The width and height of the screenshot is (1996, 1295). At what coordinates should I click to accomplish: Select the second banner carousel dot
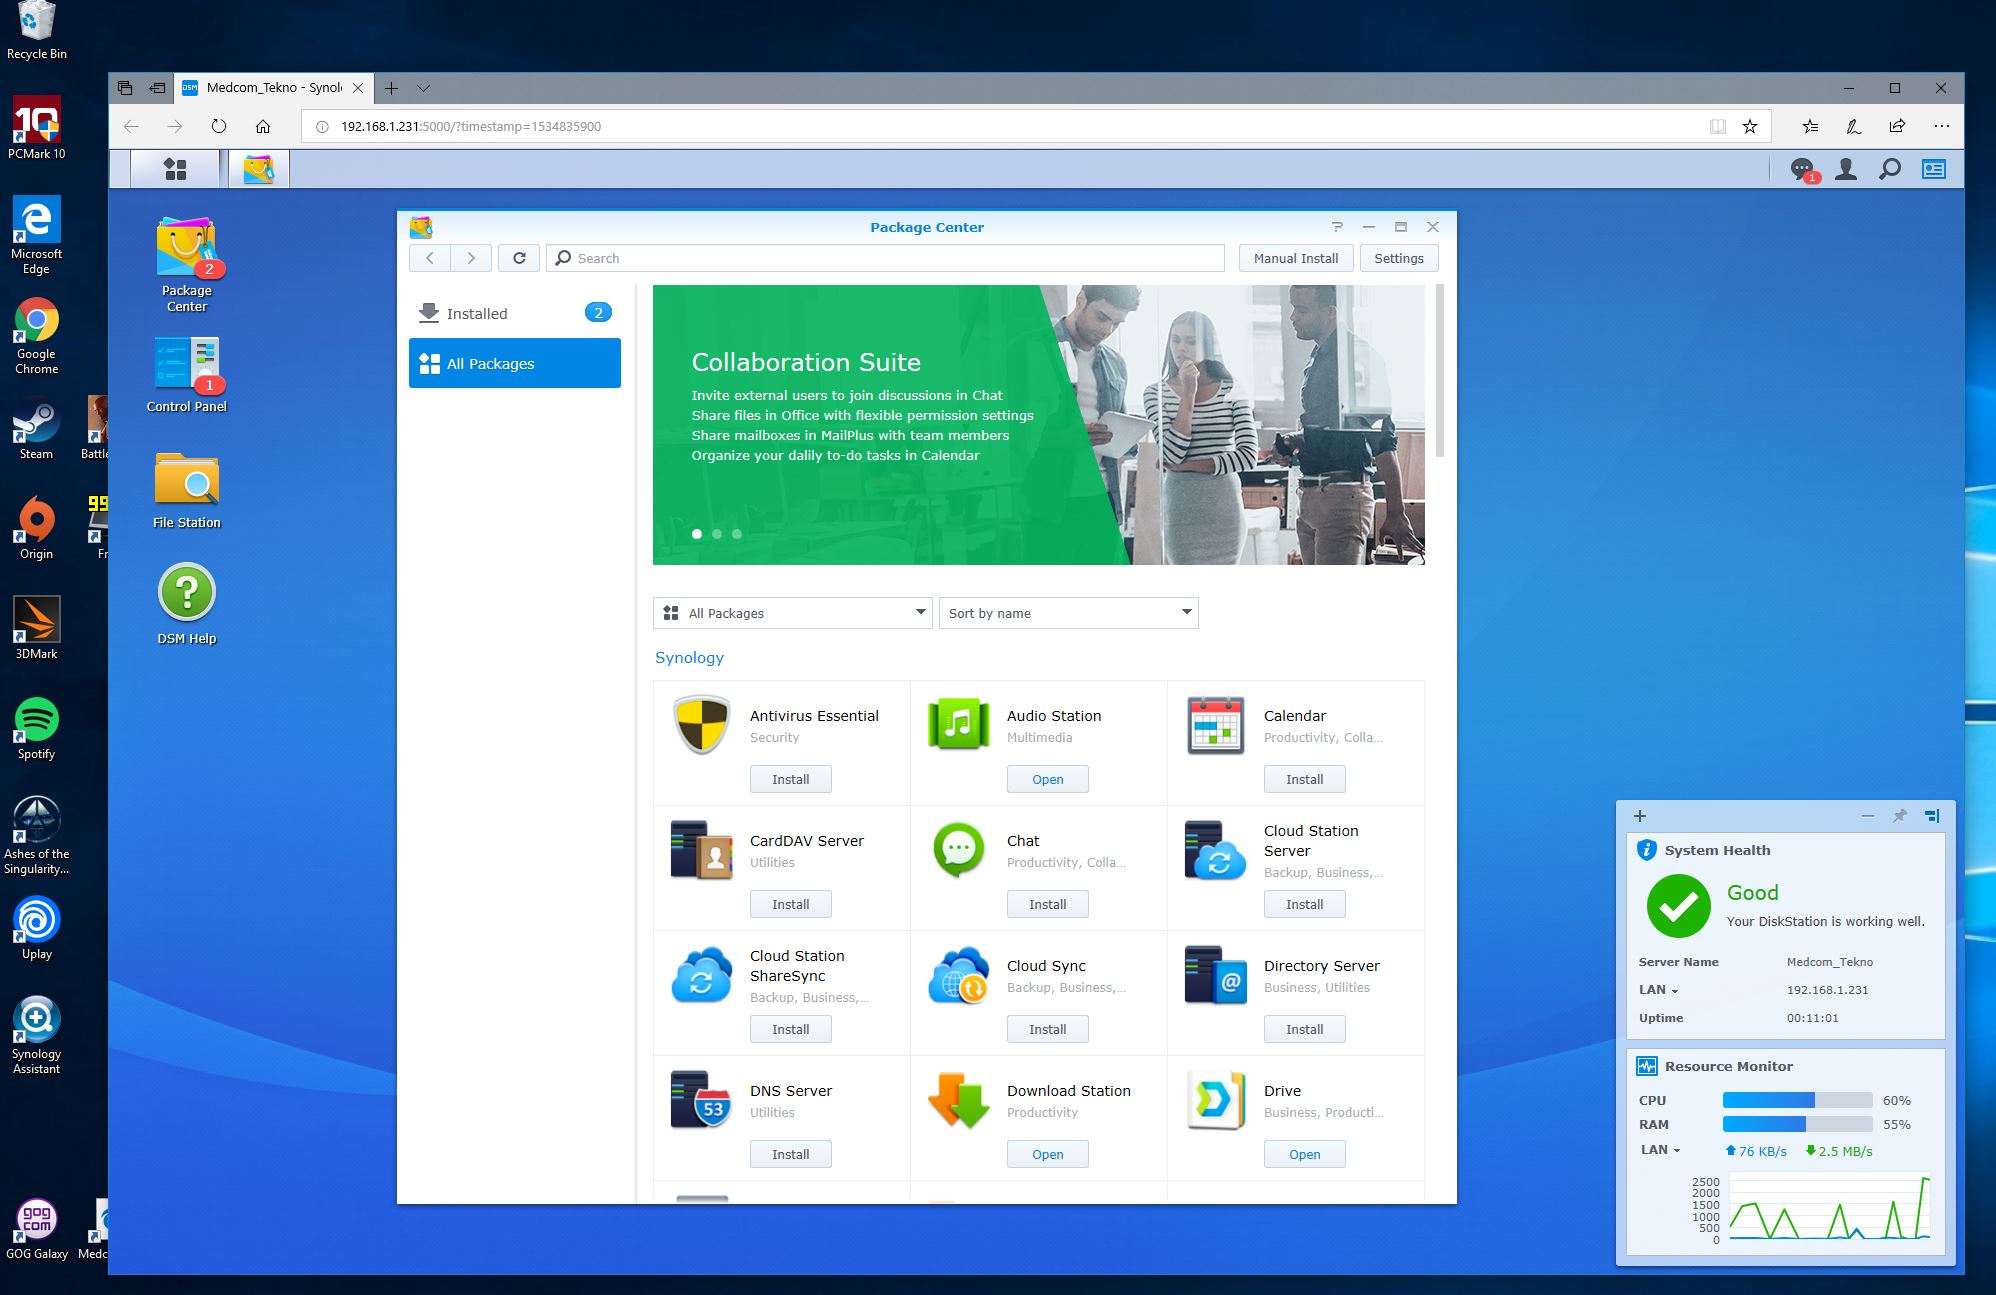717,534
